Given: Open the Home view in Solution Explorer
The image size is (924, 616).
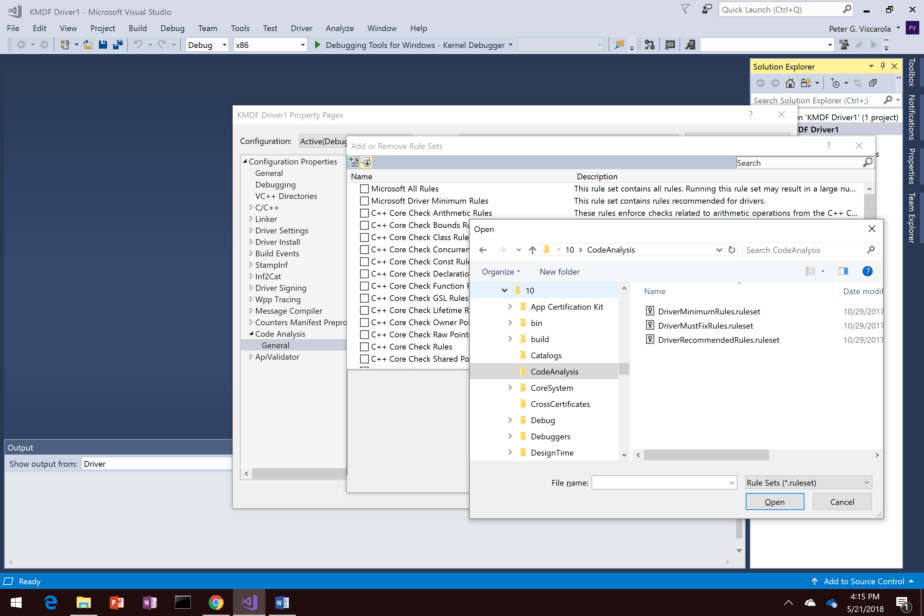Looking at the screenshot, I should coord(789,84).
